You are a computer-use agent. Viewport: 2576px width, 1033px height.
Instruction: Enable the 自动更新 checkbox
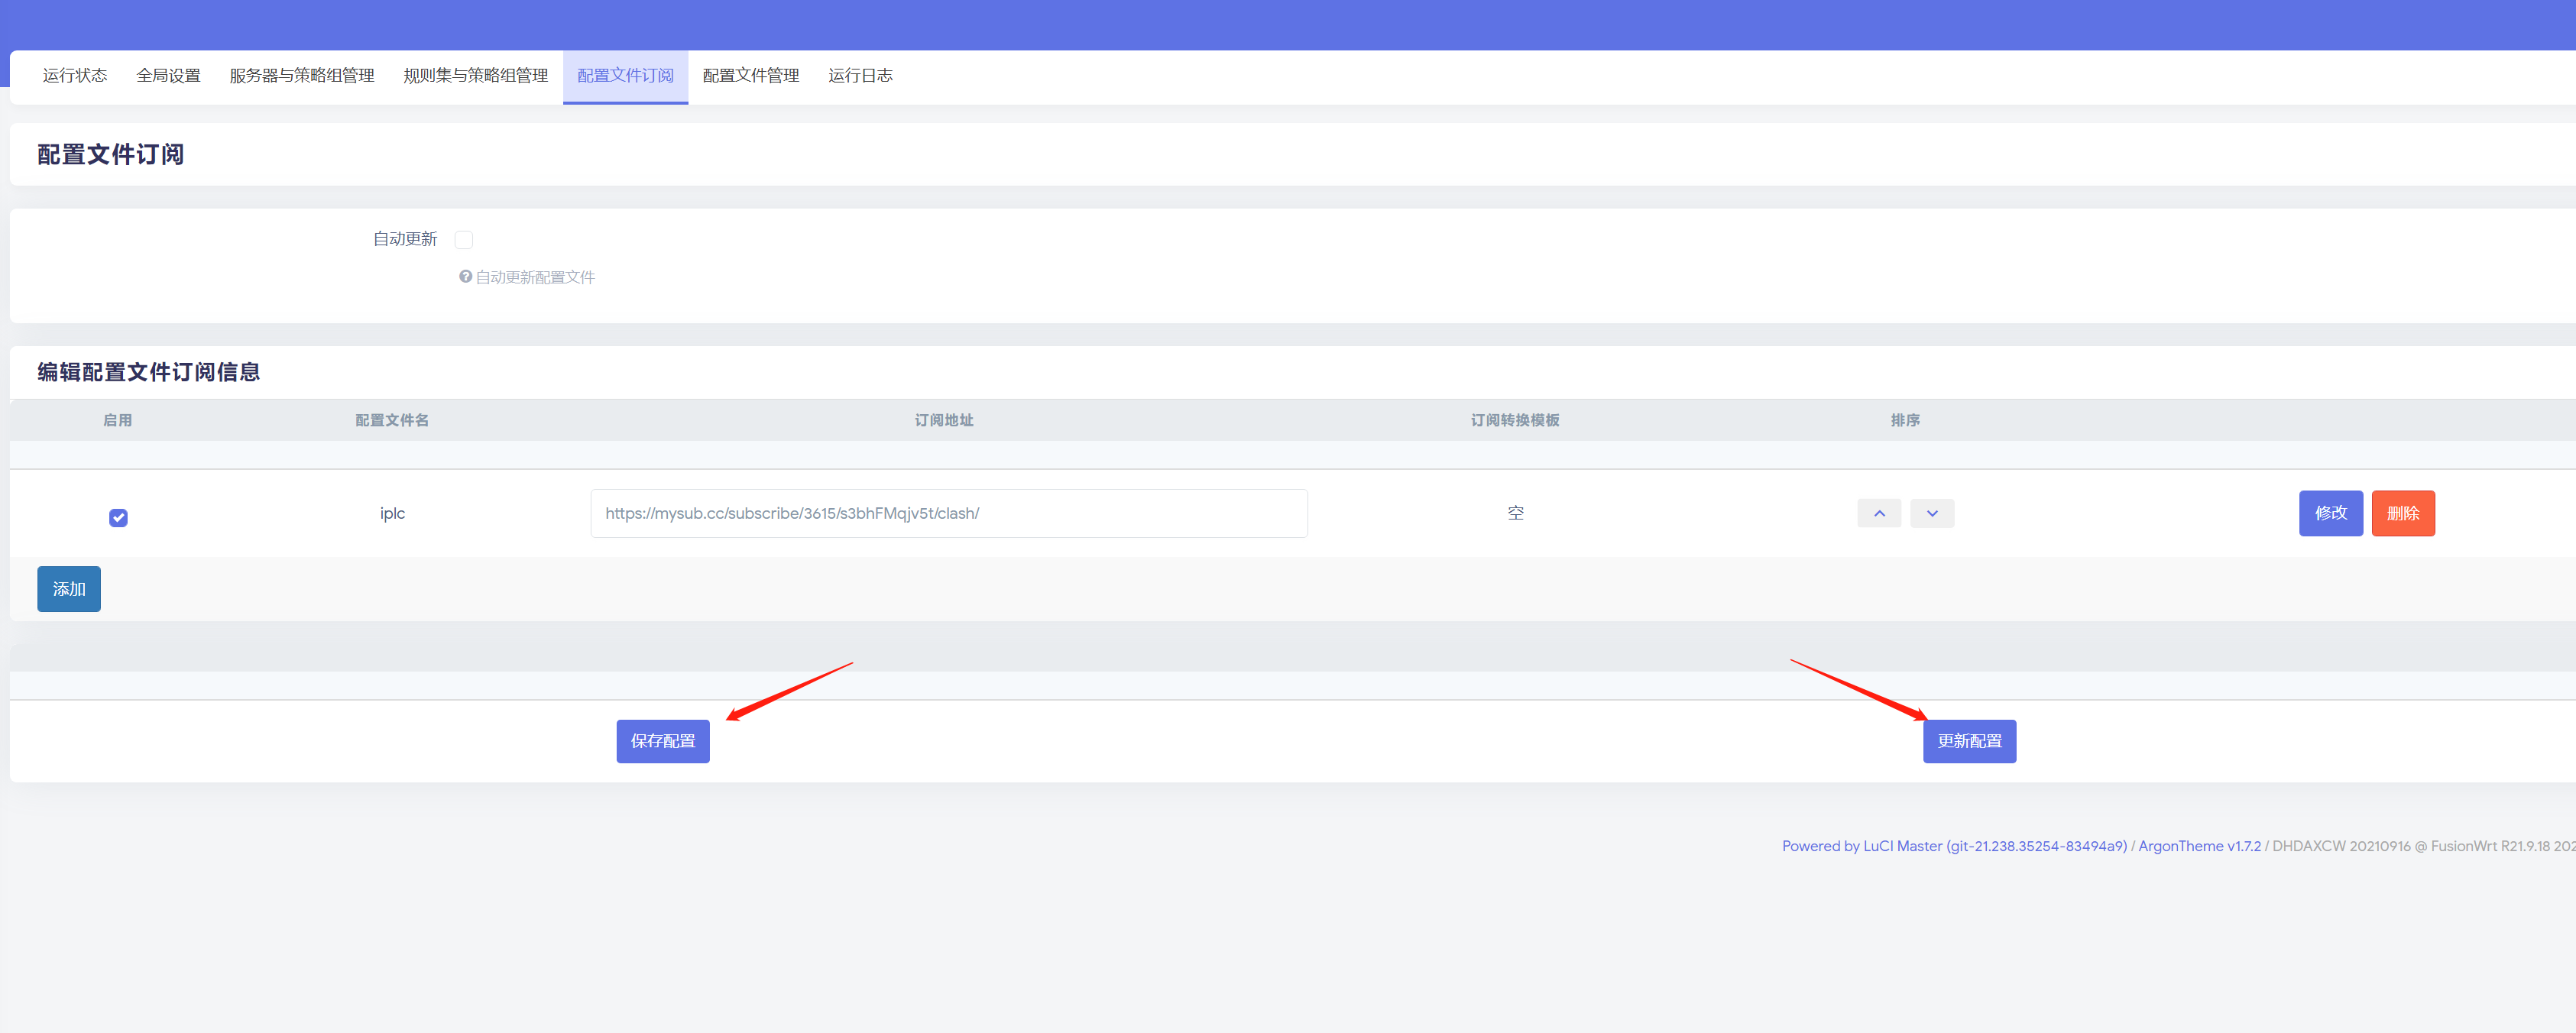[x=463, y=239]
